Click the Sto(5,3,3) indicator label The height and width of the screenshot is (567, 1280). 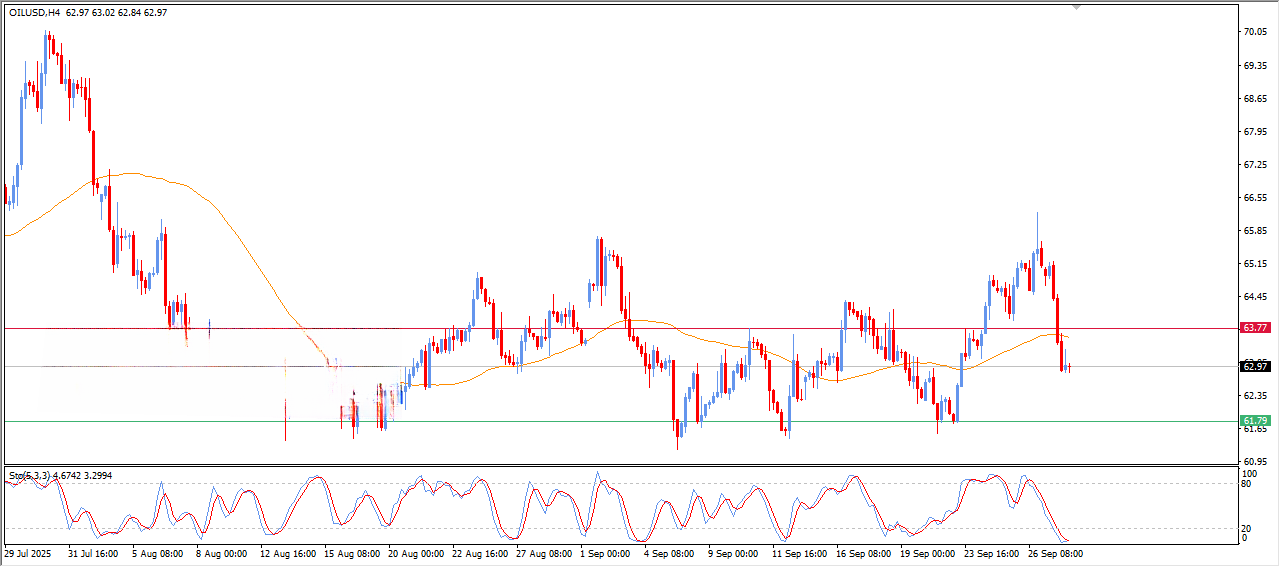pos(29,472)
